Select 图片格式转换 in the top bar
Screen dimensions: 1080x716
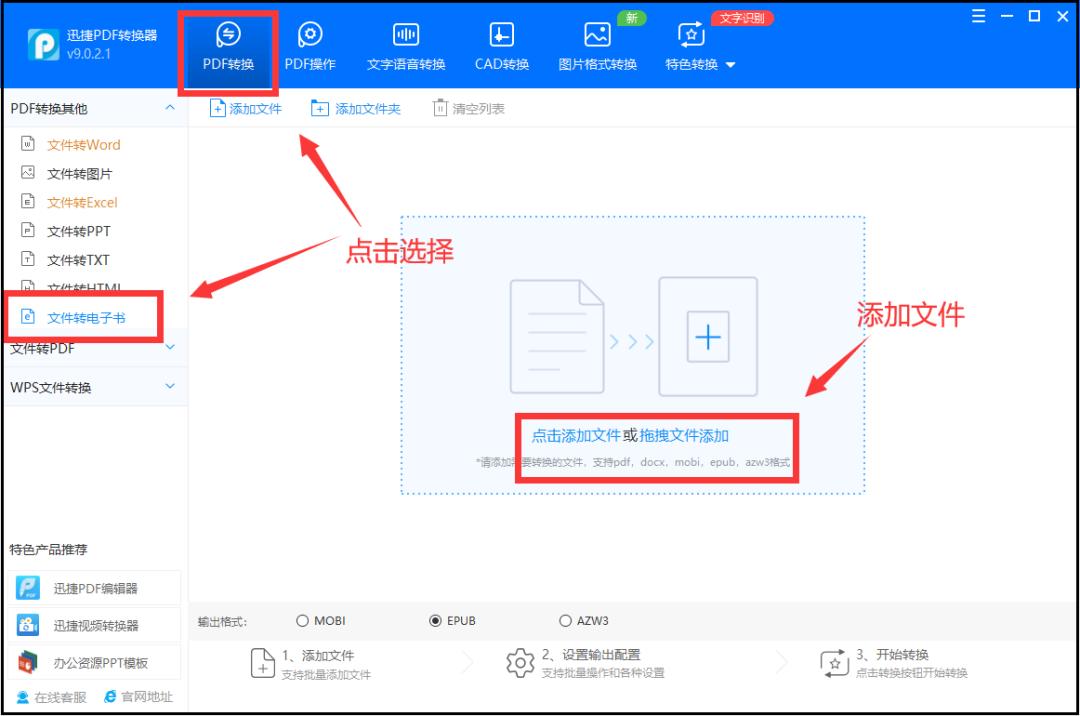tap(595, 45)
